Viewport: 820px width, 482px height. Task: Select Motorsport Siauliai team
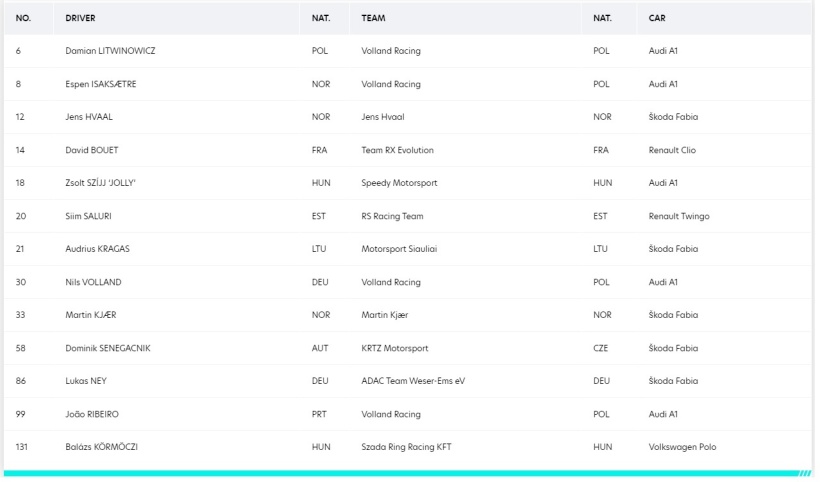pyautogui.click(x=398, y=249)
